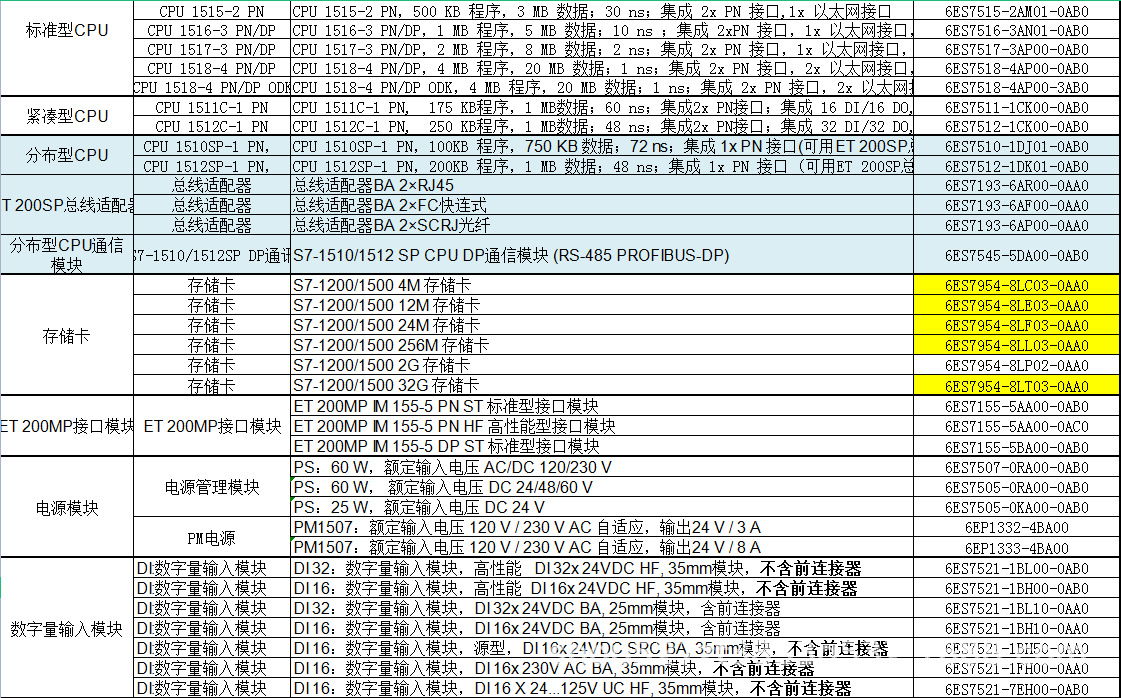1121x698 pixels.
Task: Click order number 6ES7521-1BH00-0AB0
Action: 1017,589
